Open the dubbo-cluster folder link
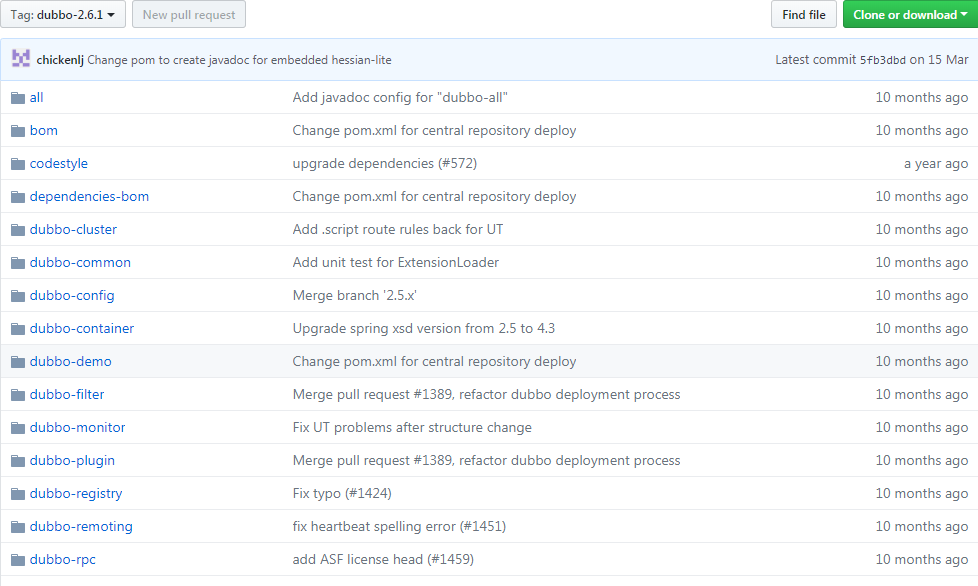The height and width of the screenshot is (586, 978). pyautogui.click(x=73, y=229)
